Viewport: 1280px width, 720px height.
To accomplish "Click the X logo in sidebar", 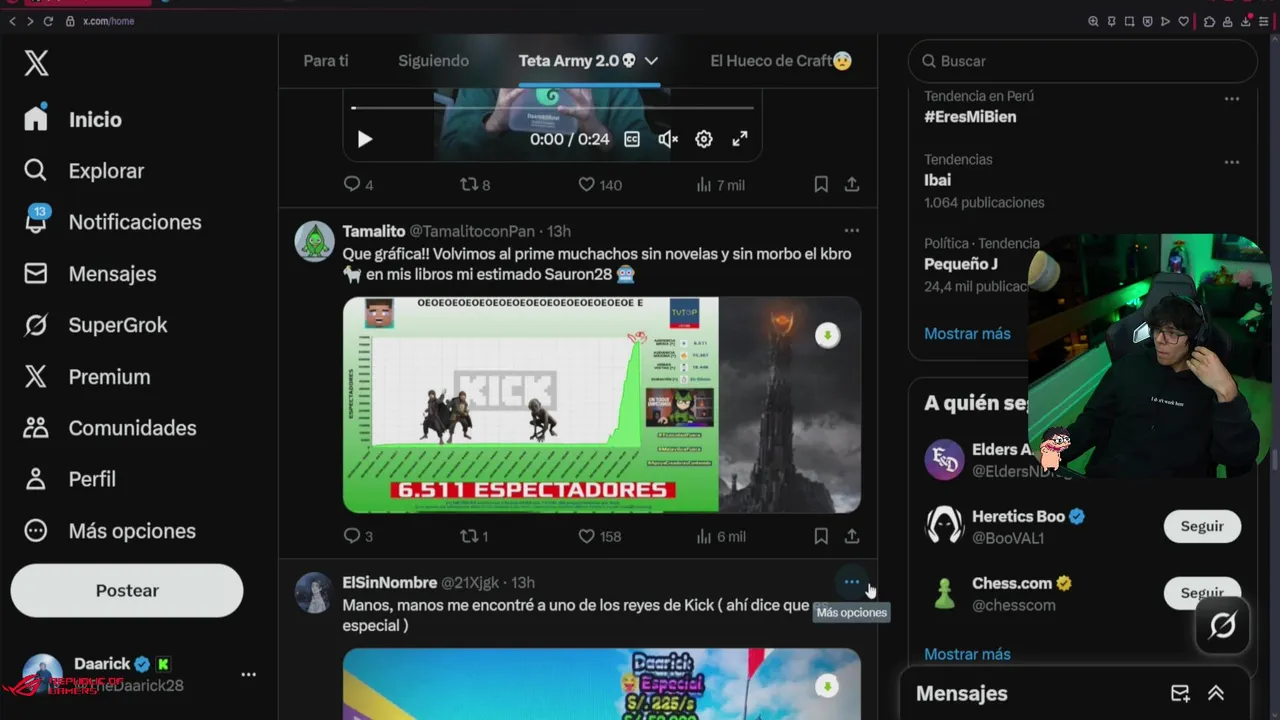I will point(36,63).
